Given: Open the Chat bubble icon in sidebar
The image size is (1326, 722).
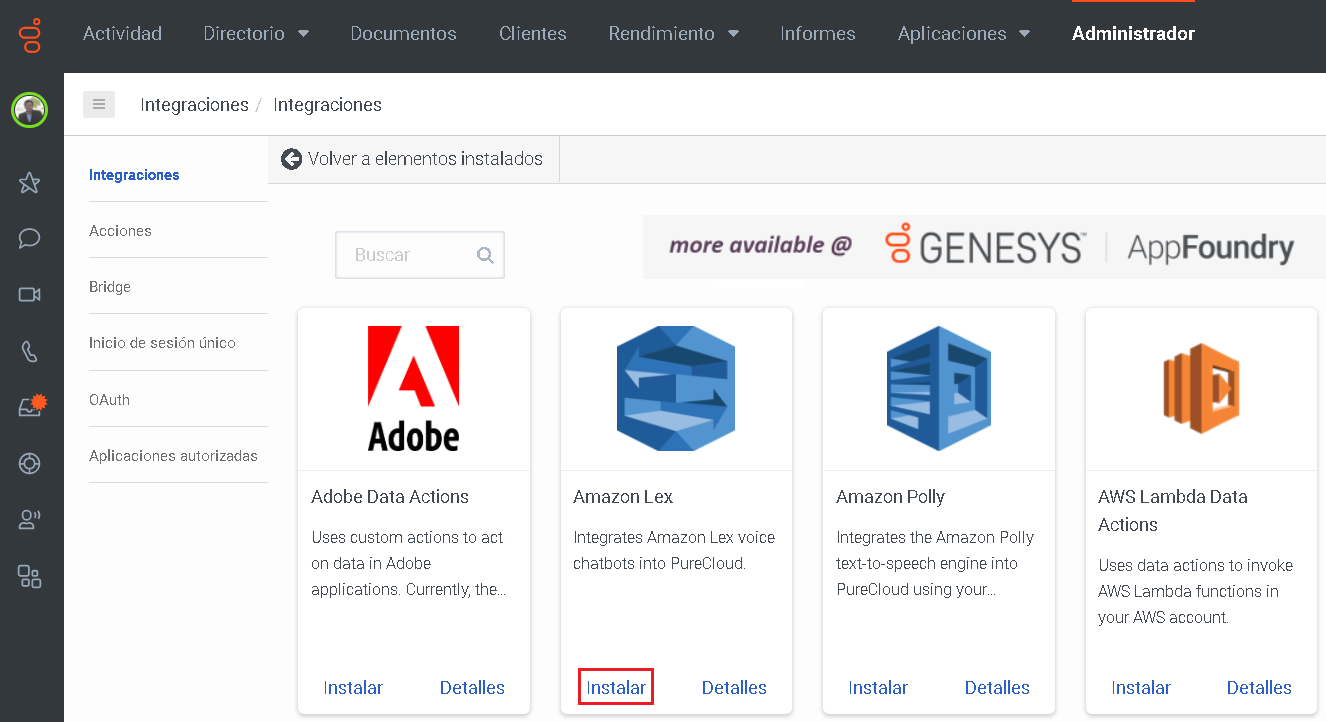Looking at the screenshot, I should [x=30, y=238].
